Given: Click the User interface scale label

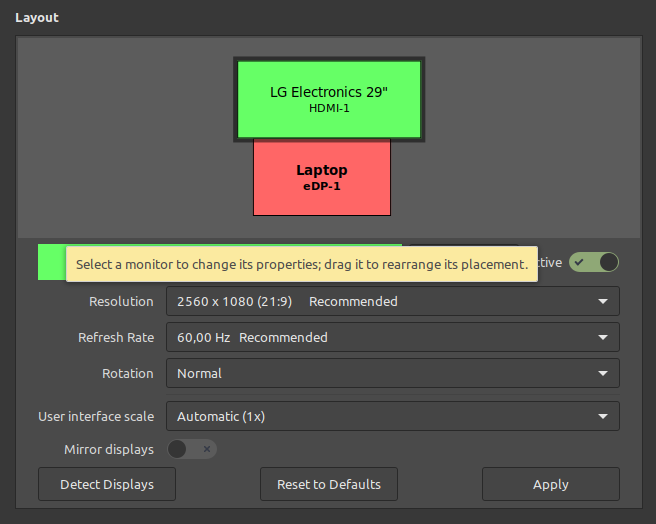Looking at the screenshot, I should tap(96, 416).
